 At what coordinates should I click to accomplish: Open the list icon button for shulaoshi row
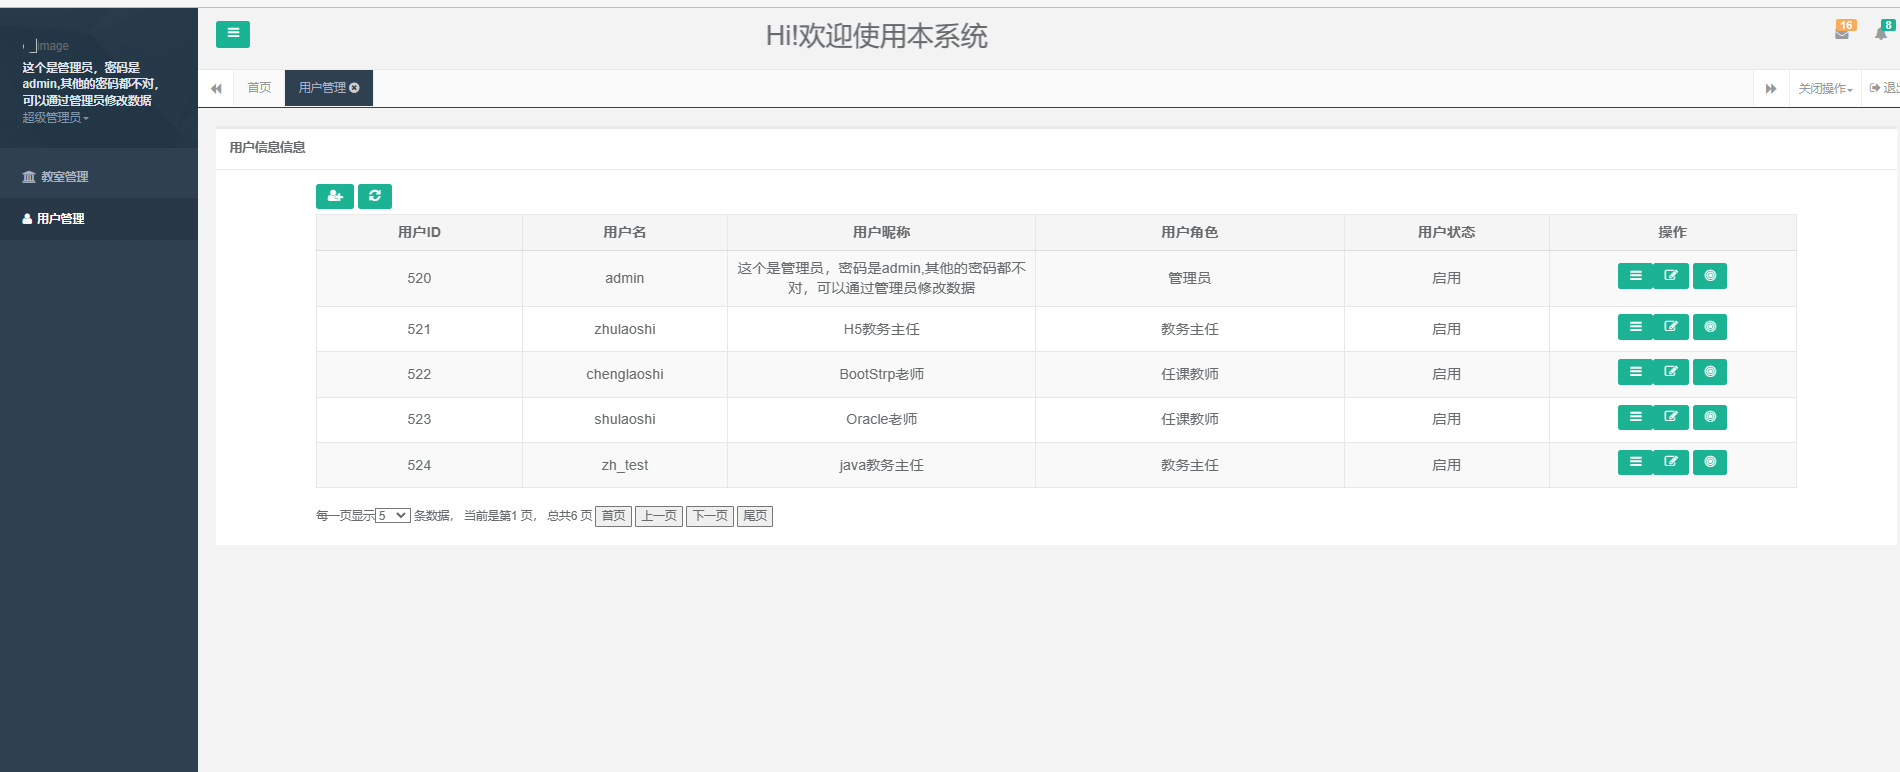click(1635, 417)
